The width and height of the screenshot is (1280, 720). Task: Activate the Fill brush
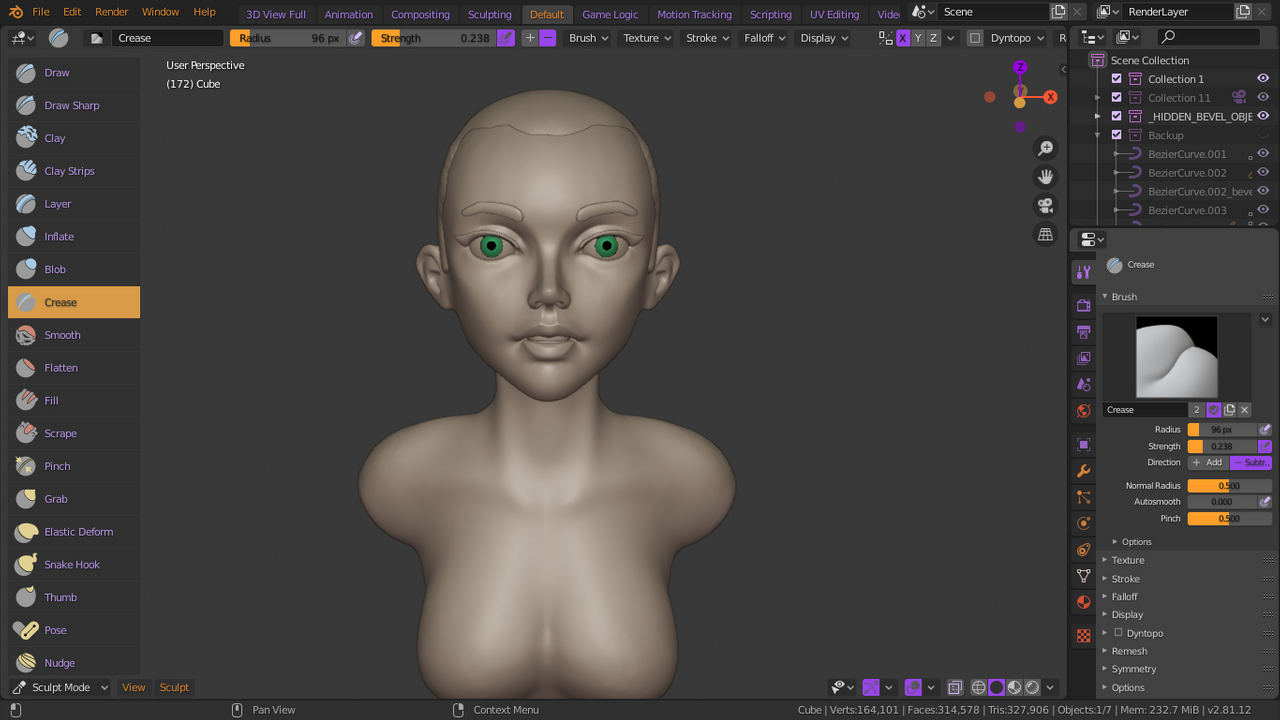point(74,401)
